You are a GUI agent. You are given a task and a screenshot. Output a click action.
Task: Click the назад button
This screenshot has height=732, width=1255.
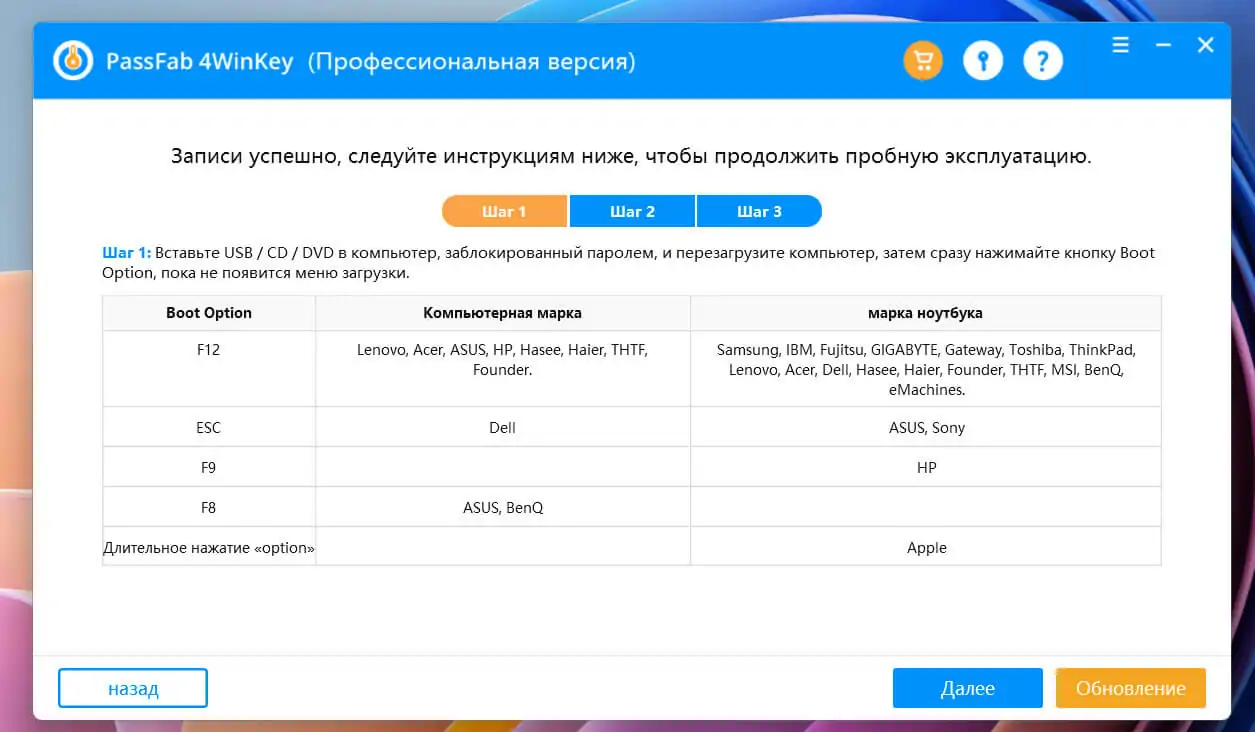pos(133,688)
